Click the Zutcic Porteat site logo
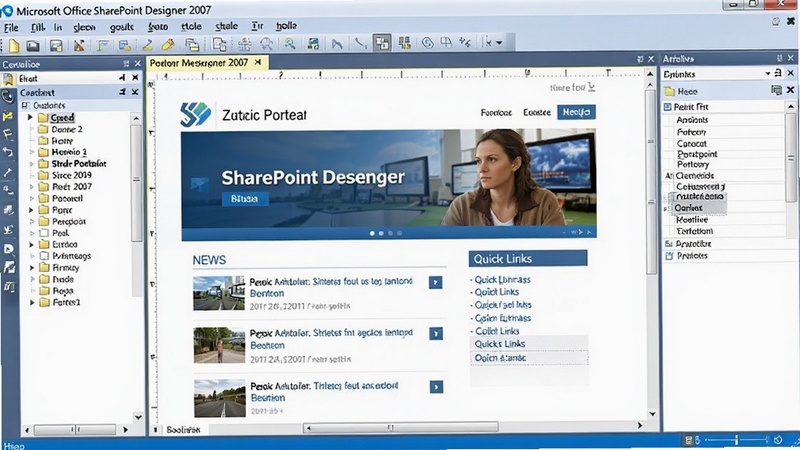Image resolution: width=800 pixels, height=450 pixels. tap(195, 114)
